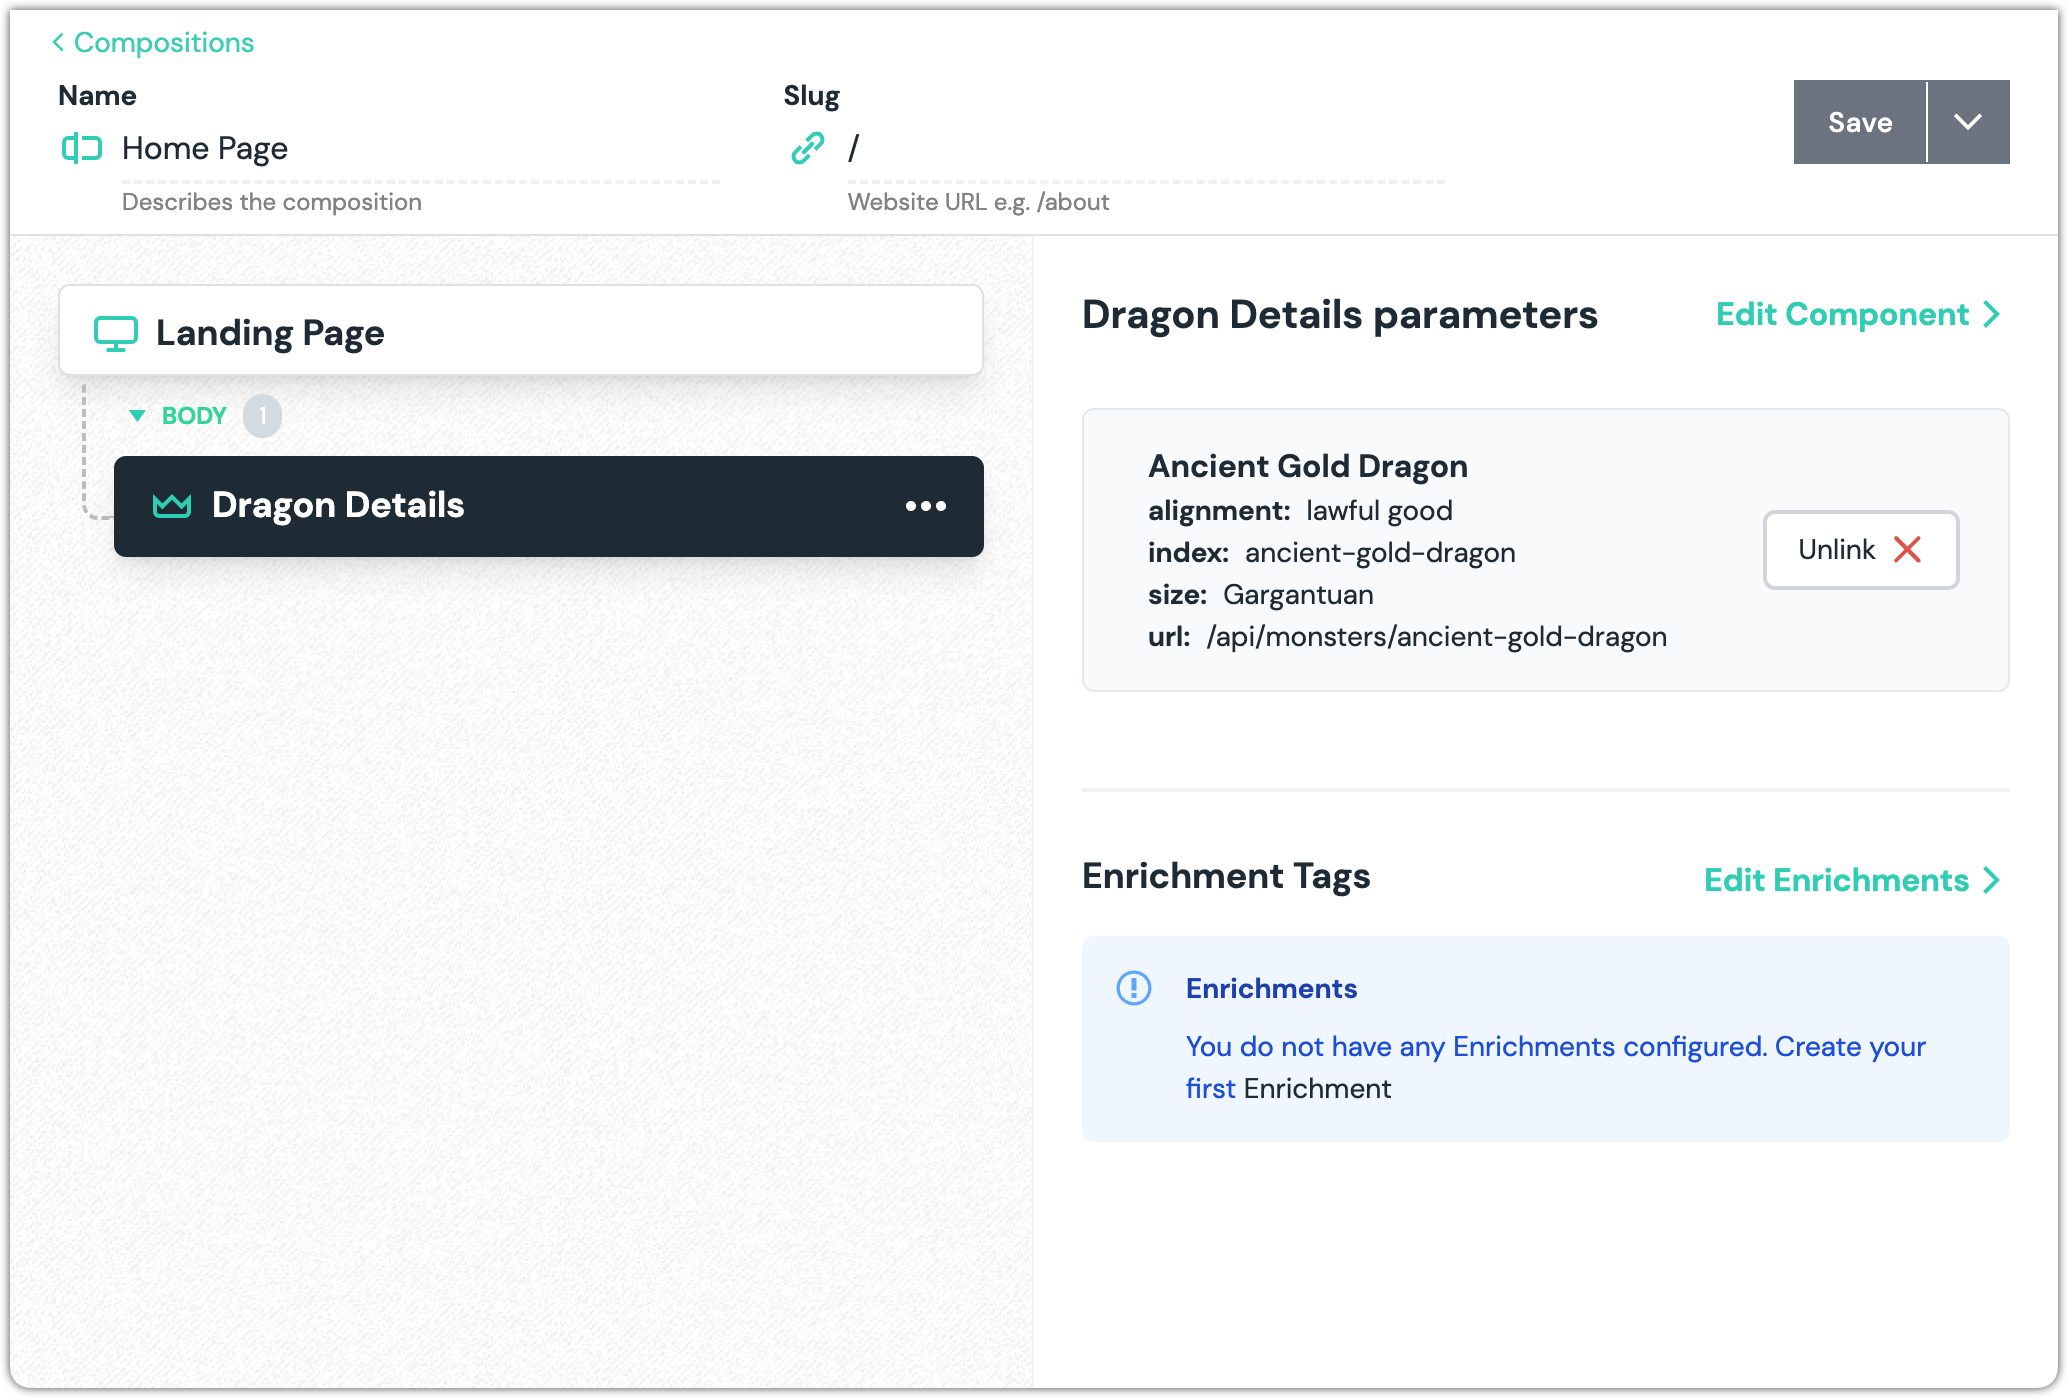2068x1398 pixels.
Task: Save the composition
Action: point(1859,122)
